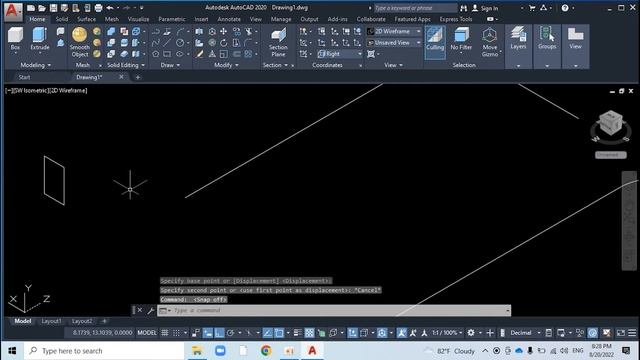Click the Sign In button
The width and height of the screenshot is (640, 360).
485,8
